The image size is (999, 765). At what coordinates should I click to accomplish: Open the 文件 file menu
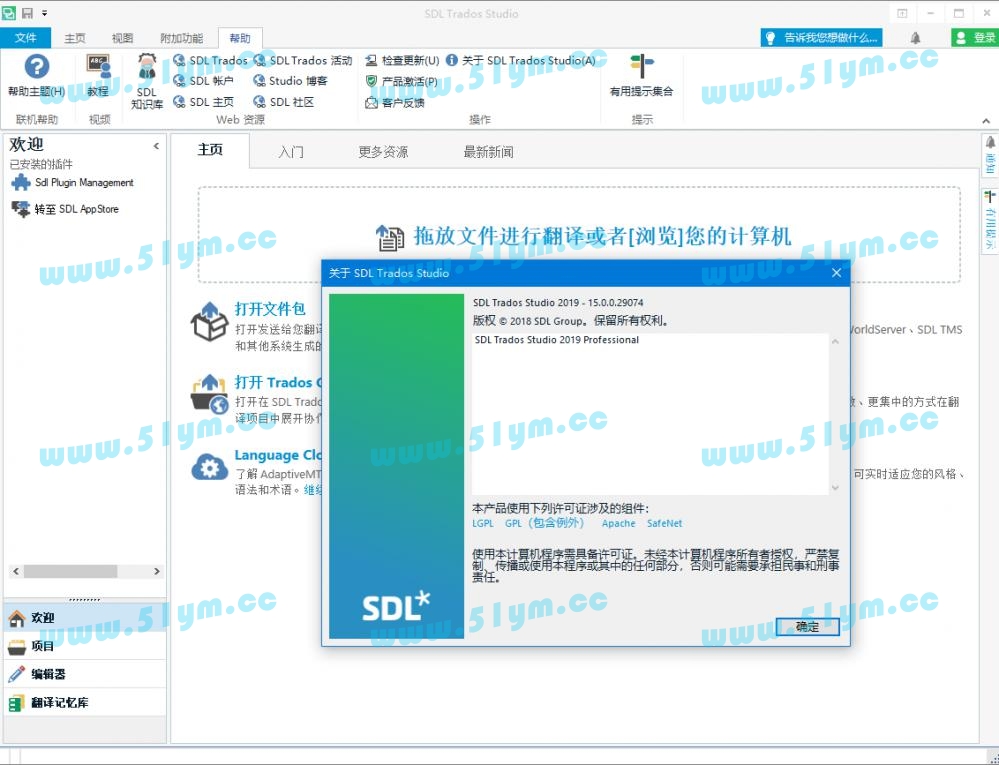point(25,38)
